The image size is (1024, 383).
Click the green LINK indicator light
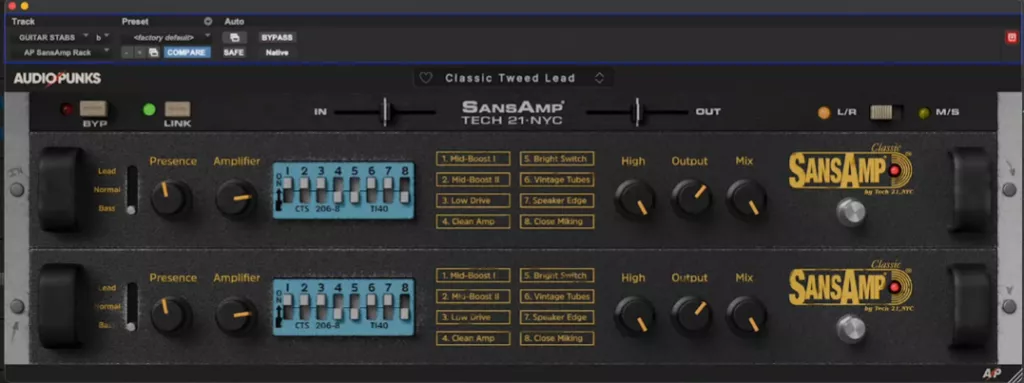(150, 109)
